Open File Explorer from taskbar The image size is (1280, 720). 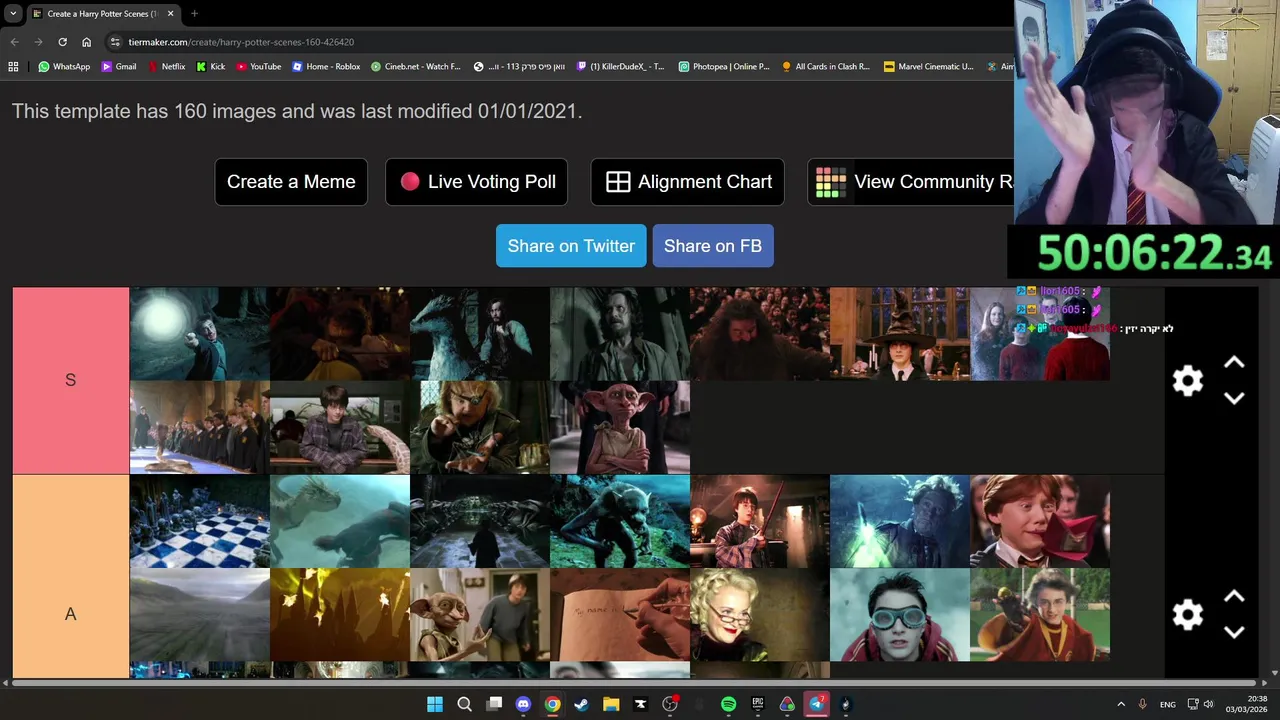[611, 704]
